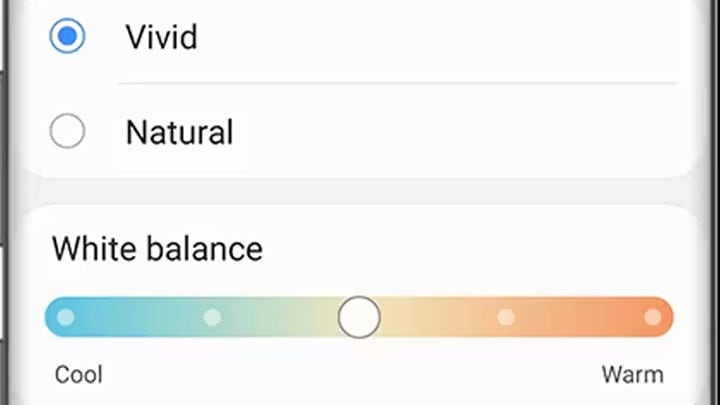The height and width of the screenshot is (405, 720).
Task: Click the Vivid text label
Action: pyautogui.click(x=161, y=37)
